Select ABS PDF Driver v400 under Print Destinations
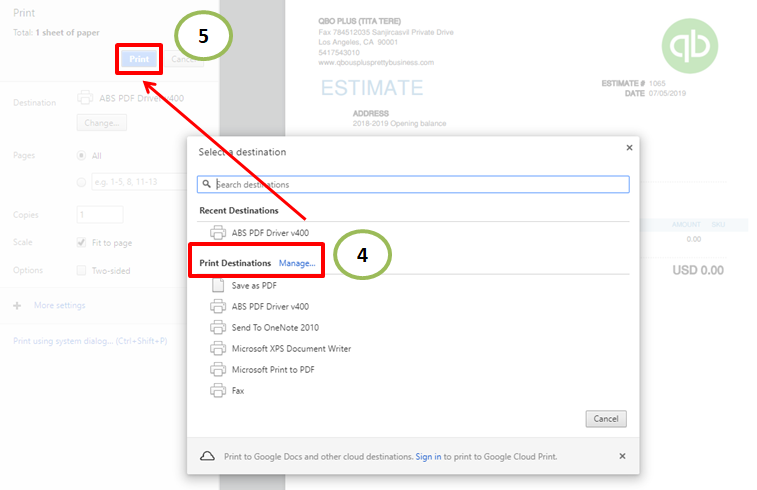 tap(270, 307)
